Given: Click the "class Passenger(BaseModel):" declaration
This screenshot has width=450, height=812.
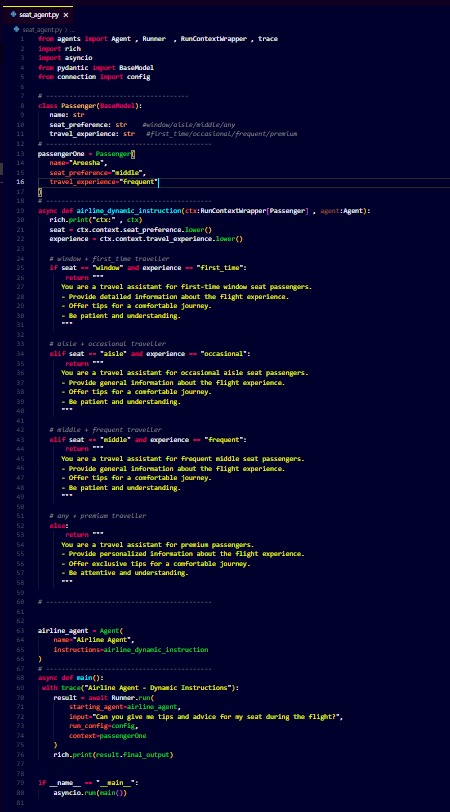Looking at the screenshot, I should coord(90,106).
